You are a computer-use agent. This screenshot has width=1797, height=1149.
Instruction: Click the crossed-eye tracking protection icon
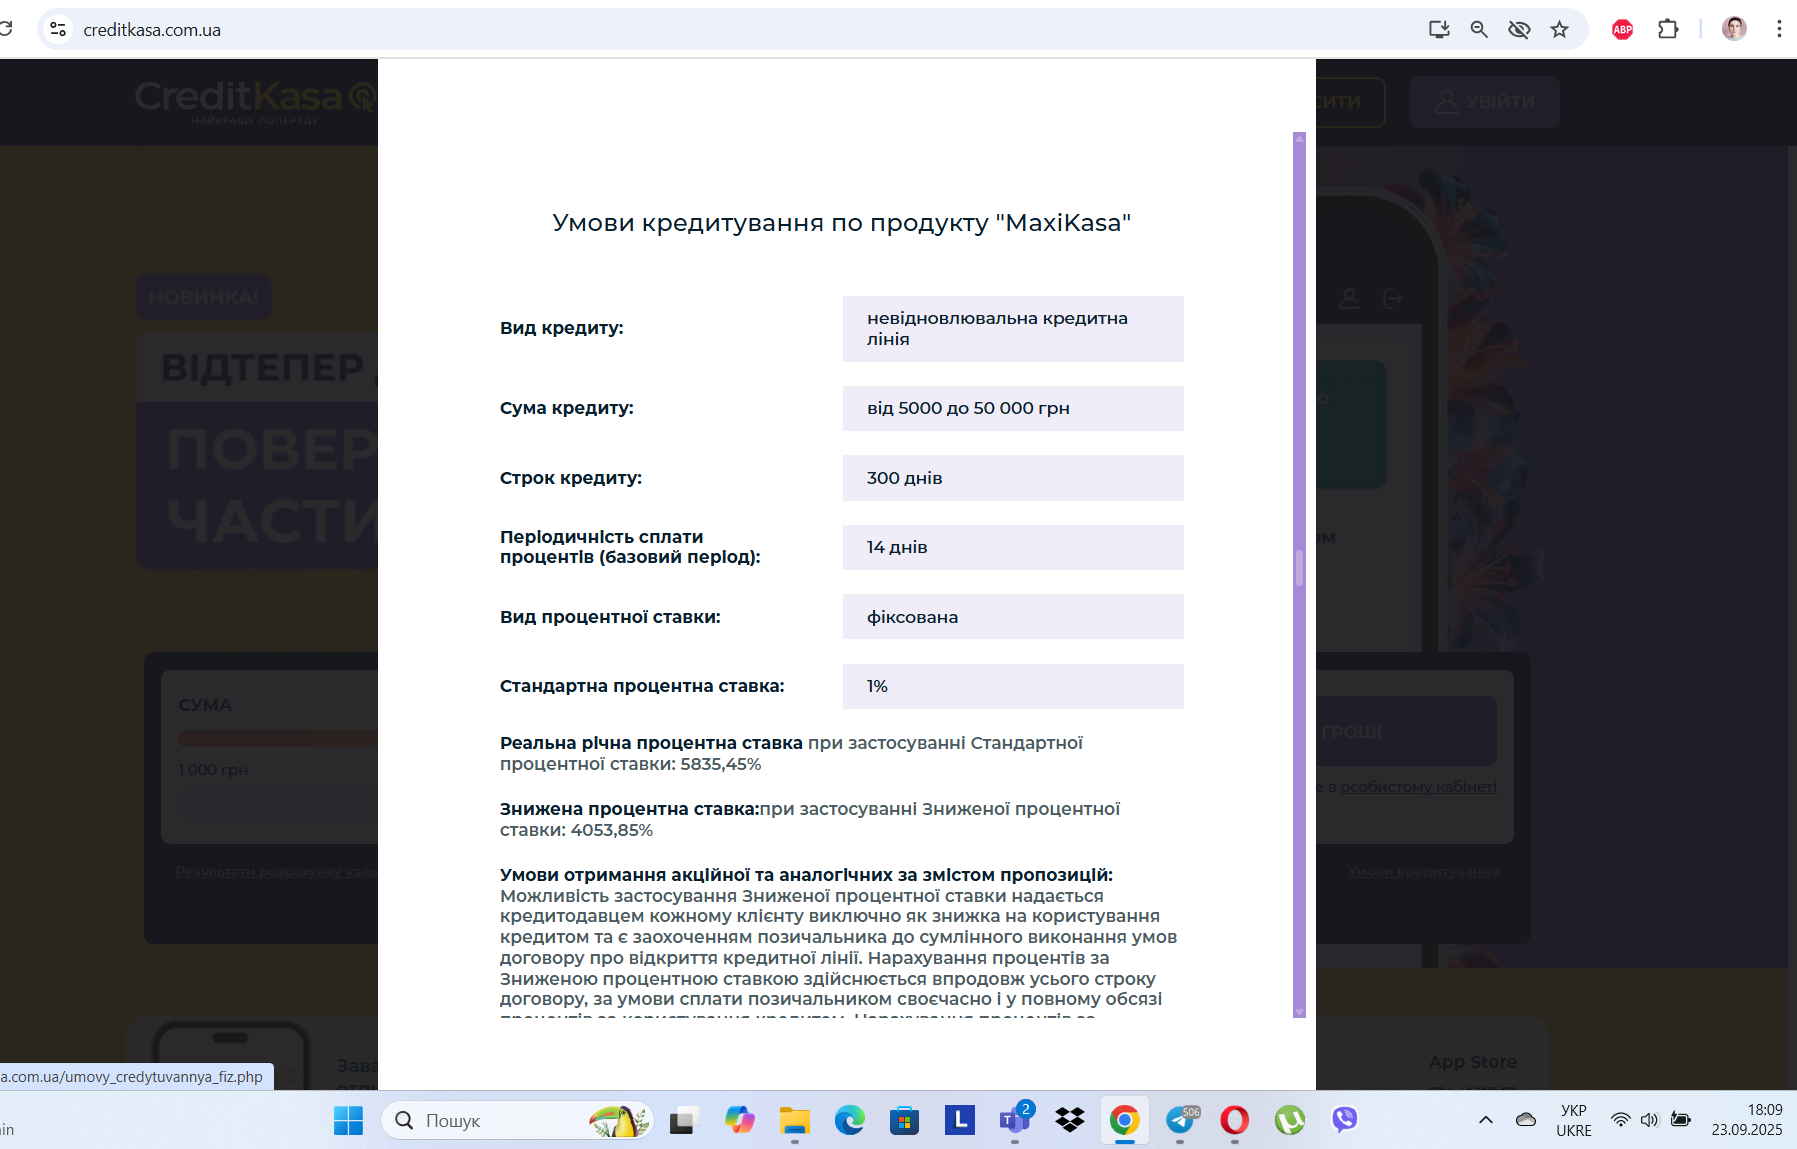[1519, 30]
